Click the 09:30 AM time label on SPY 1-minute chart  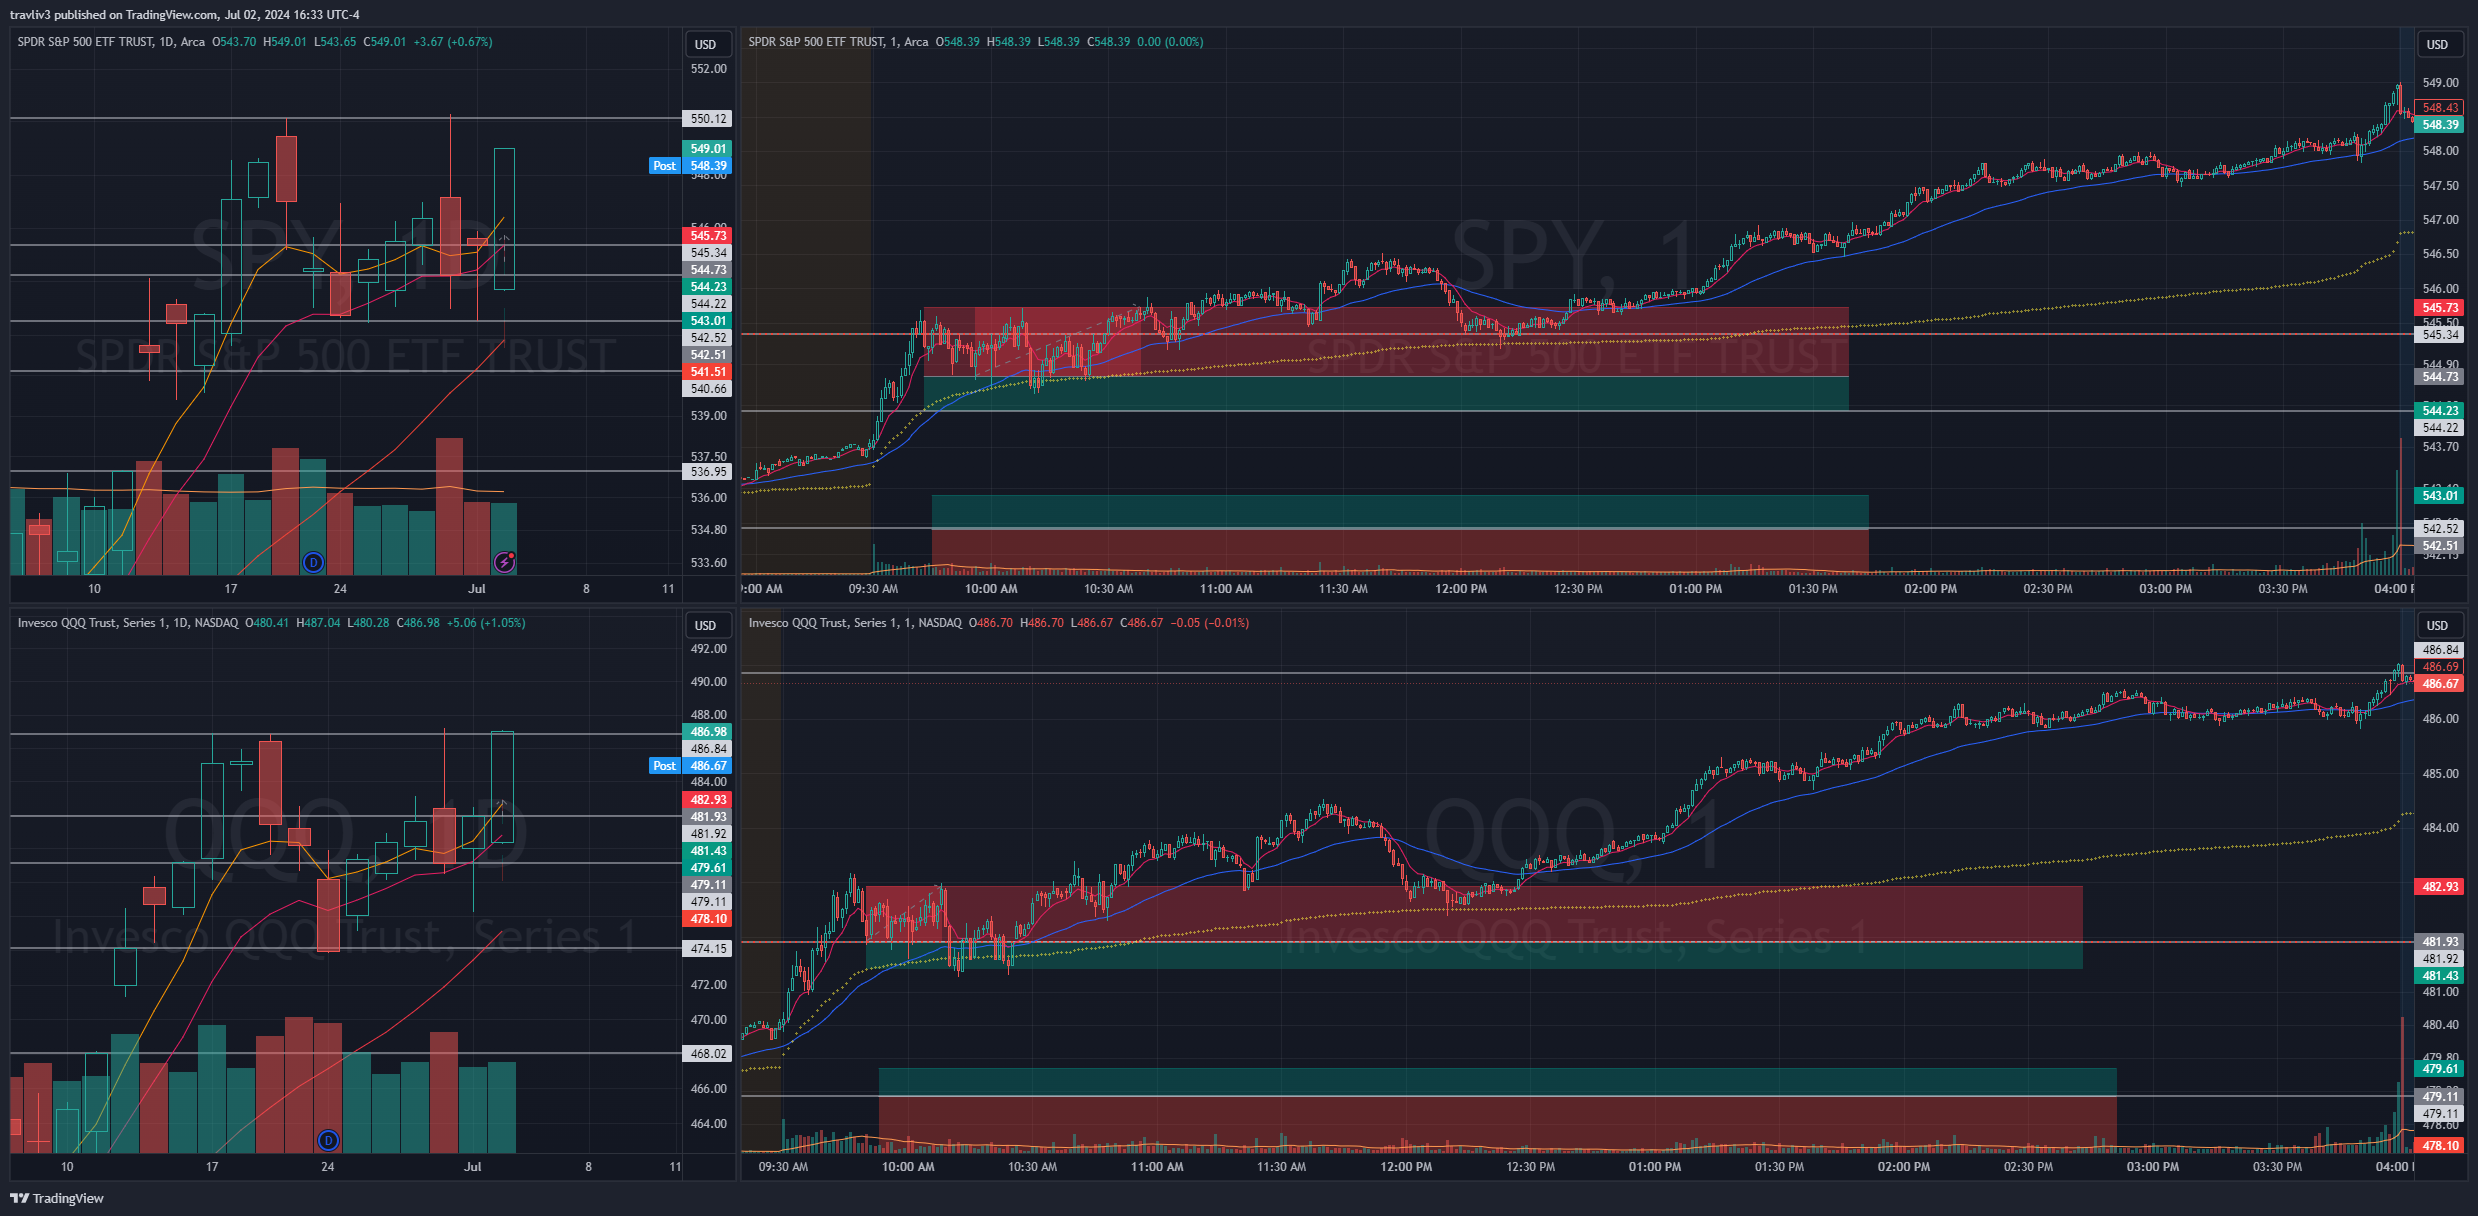pyautogui.click(x=873, y=589)
